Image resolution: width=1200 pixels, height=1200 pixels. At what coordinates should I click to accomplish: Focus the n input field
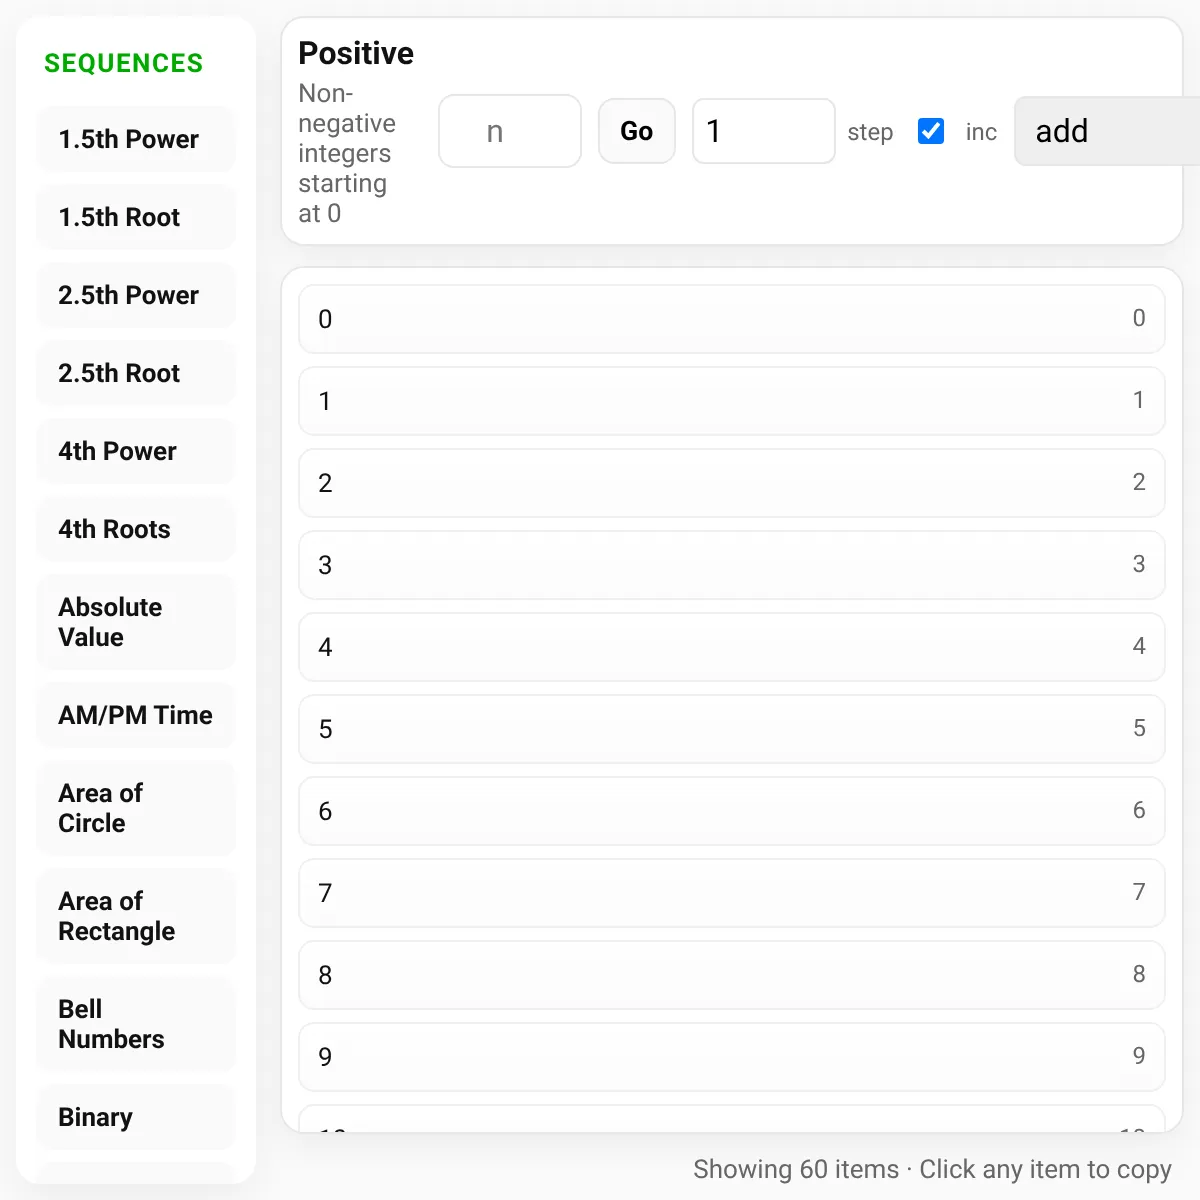[x=510, y=131]
